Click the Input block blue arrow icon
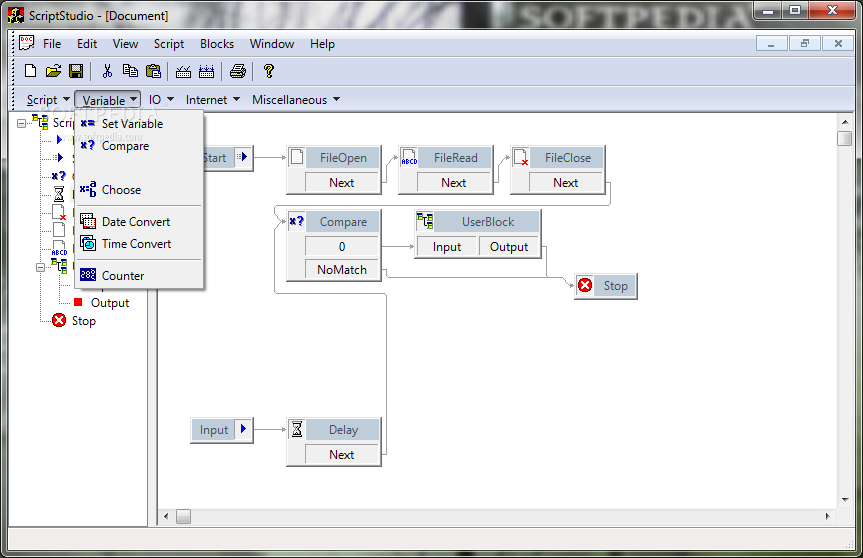The width and height of the screenshot is (863, 558). click(243, 429)
